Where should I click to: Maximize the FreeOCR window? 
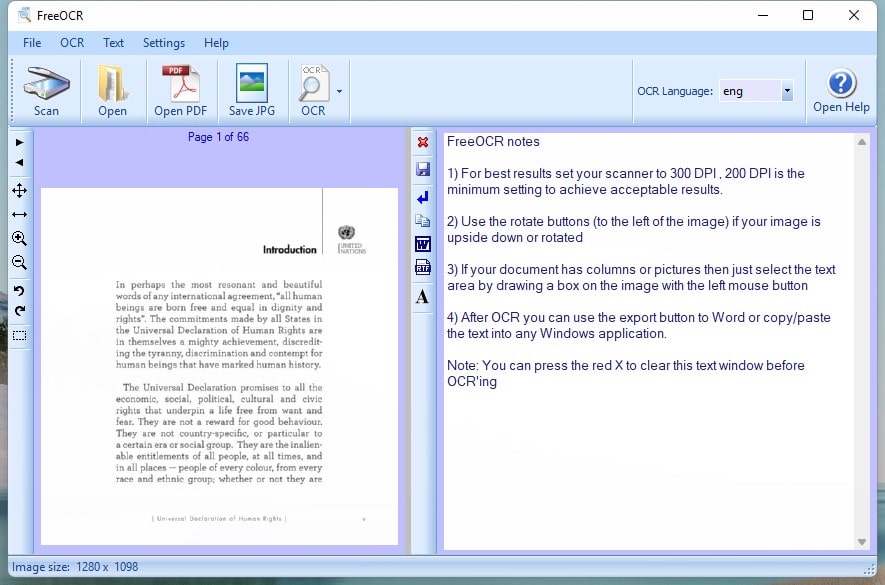click(808, 15)
